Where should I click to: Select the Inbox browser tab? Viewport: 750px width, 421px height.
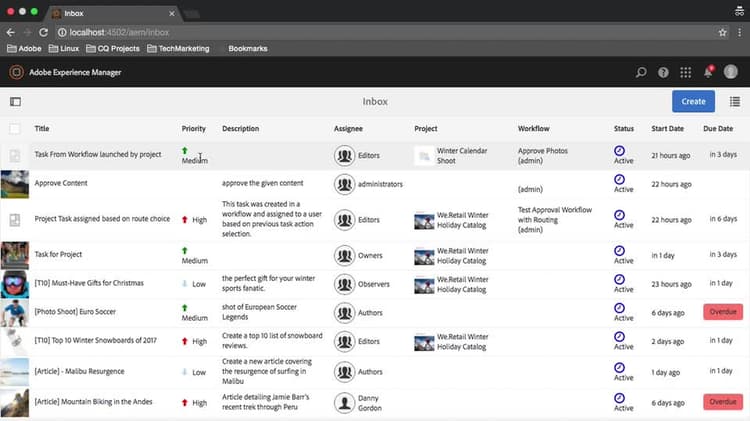(112, 13)
